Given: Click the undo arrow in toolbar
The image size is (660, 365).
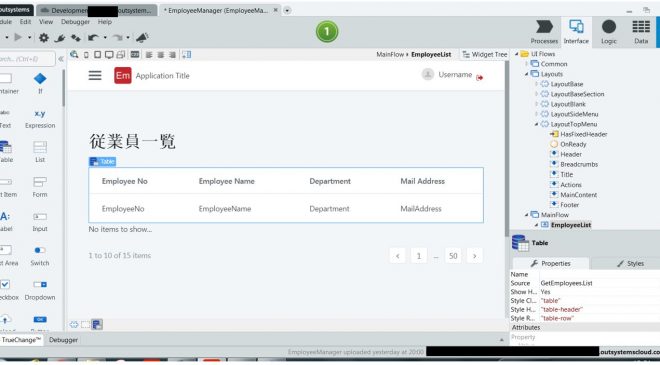Looking at the screenshot, I should 93,38.
